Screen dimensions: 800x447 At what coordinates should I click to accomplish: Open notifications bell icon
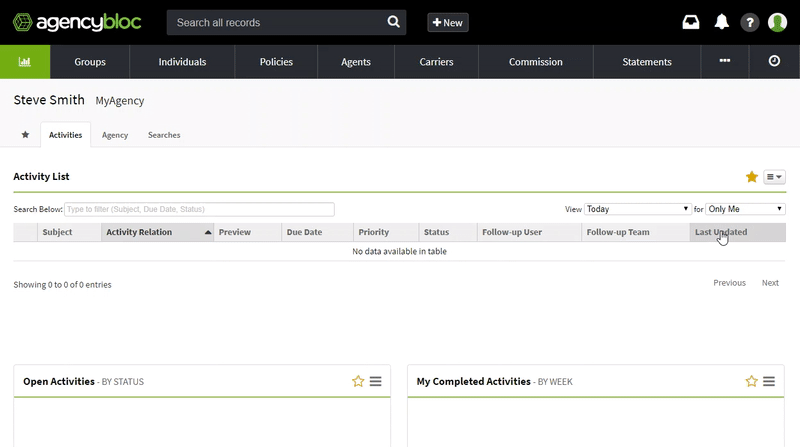click(x=721, y=22)
